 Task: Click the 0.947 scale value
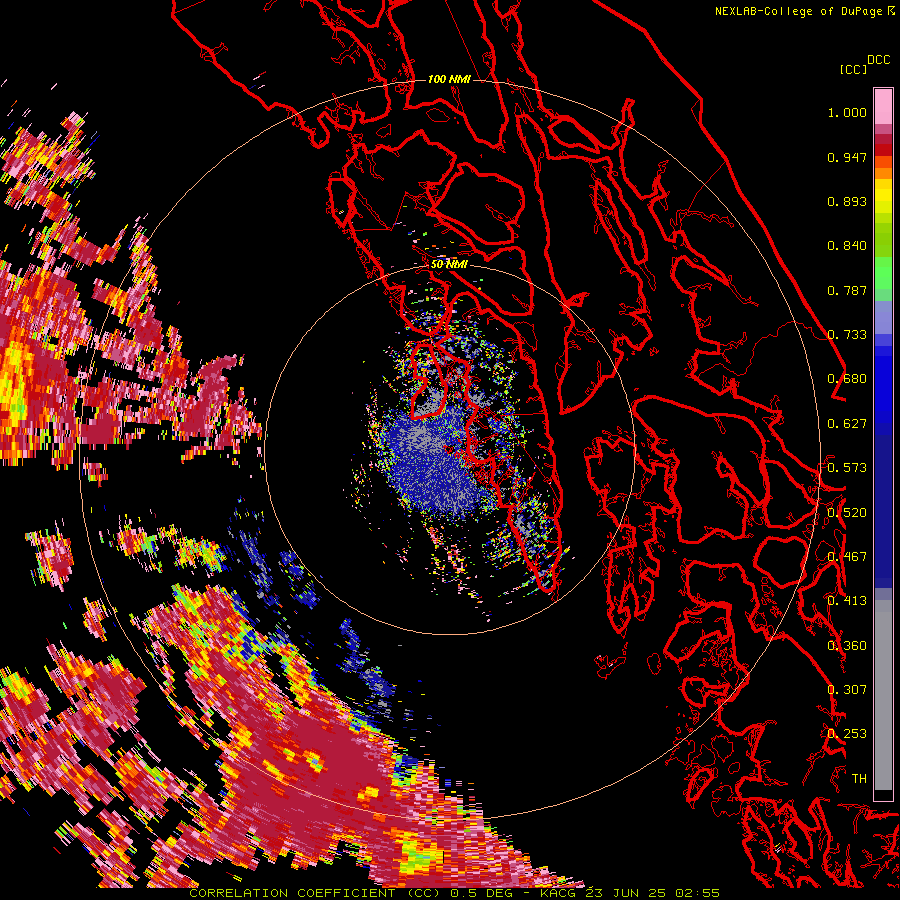[847, 157]
